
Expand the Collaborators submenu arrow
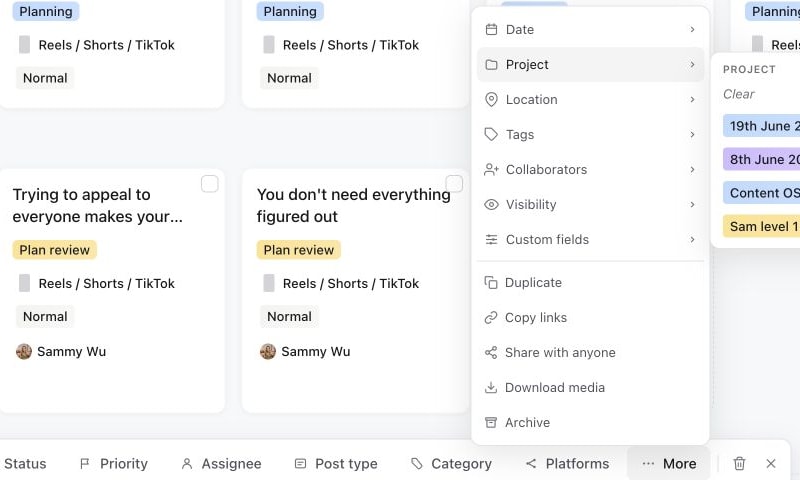692,169
